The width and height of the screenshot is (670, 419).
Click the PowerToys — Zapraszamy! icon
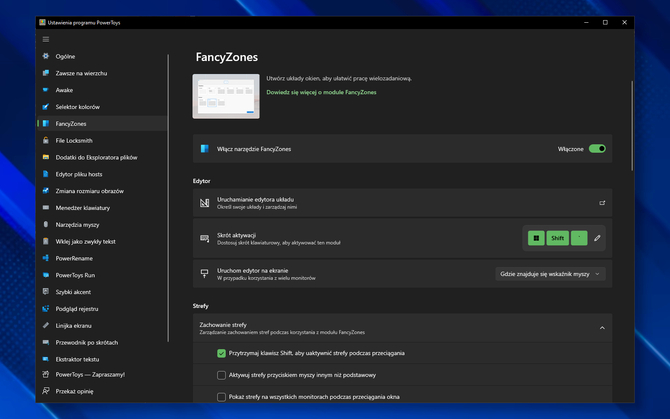(46, 375)
